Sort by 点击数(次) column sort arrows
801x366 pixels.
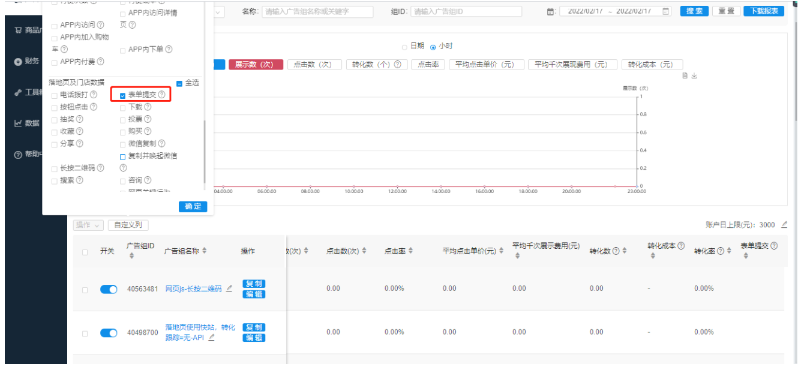(x=364, y=251)
